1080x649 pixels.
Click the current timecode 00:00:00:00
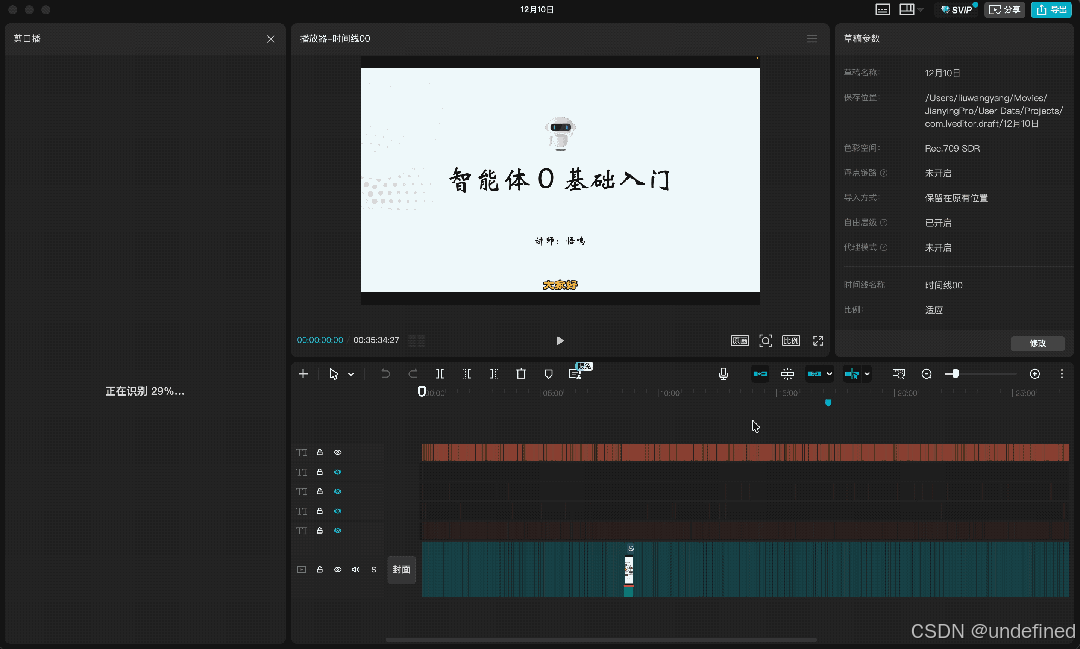click(x=320, y=340)
